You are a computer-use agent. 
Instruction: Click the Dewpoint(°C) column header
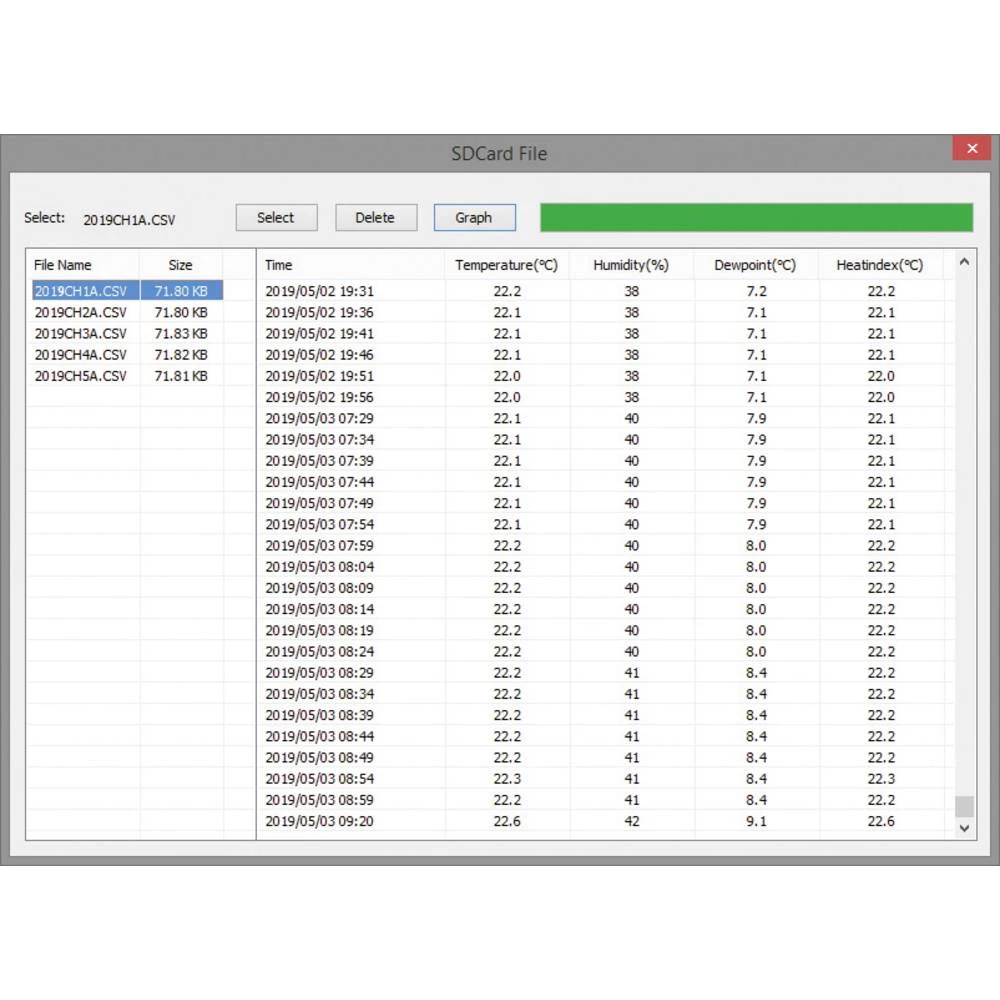point(755,265)
